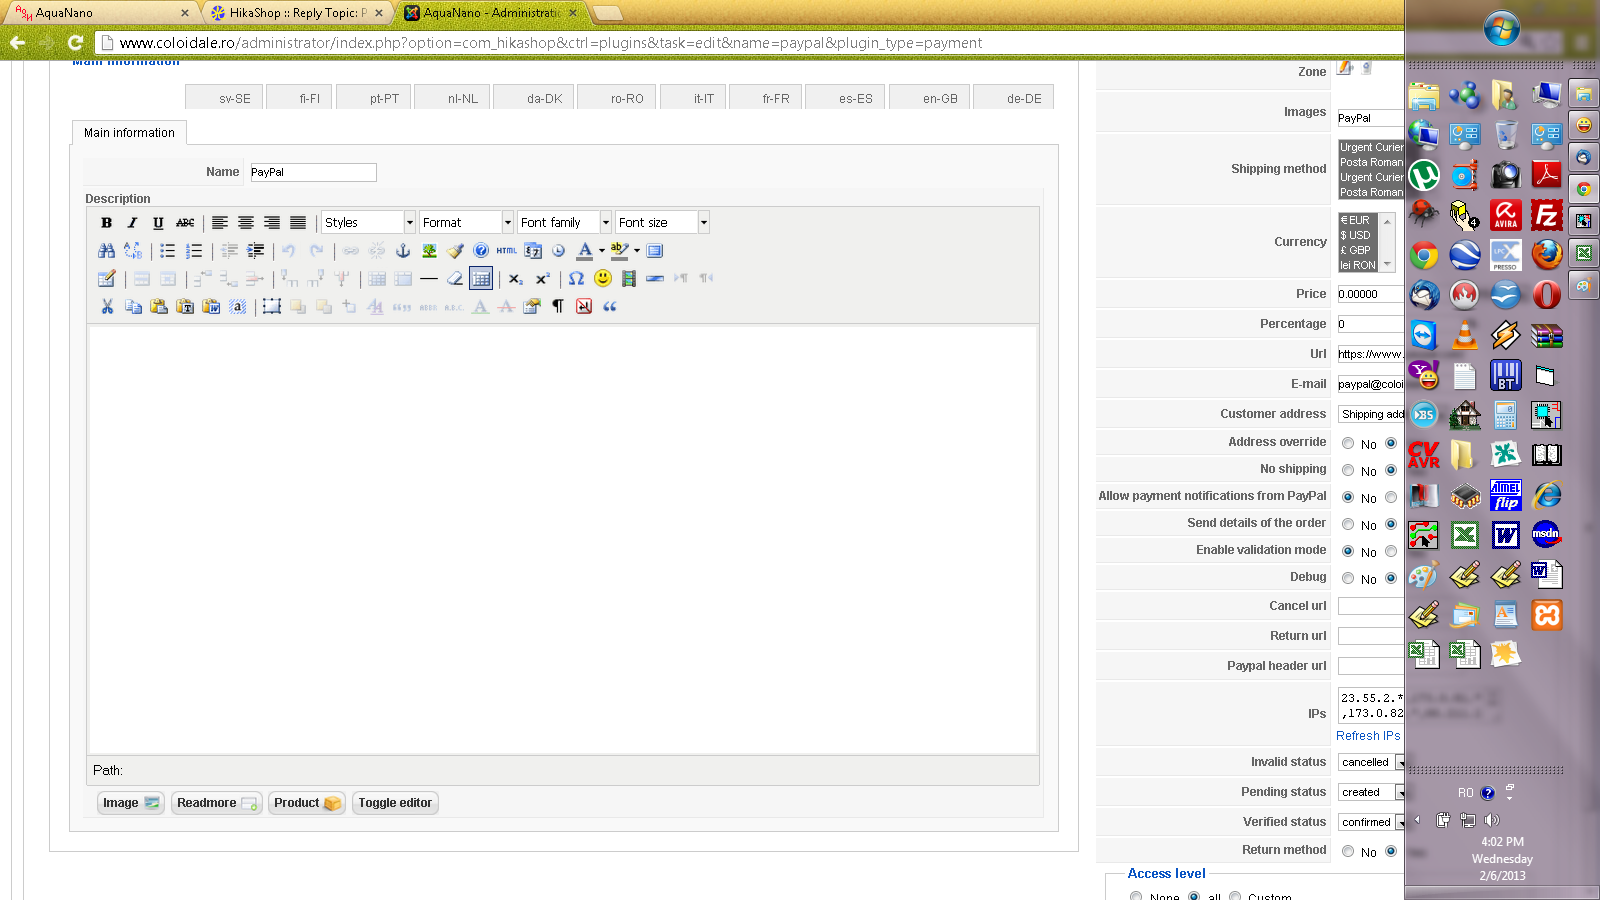Open the Styles dropdown
The image size is (1600, 900).
click(x=368, y=222)
